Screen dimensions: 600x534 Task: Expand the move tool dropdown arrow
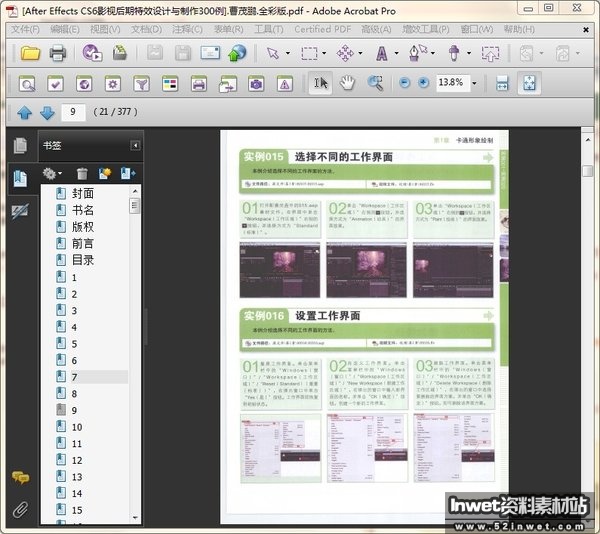tap(360, 54)
